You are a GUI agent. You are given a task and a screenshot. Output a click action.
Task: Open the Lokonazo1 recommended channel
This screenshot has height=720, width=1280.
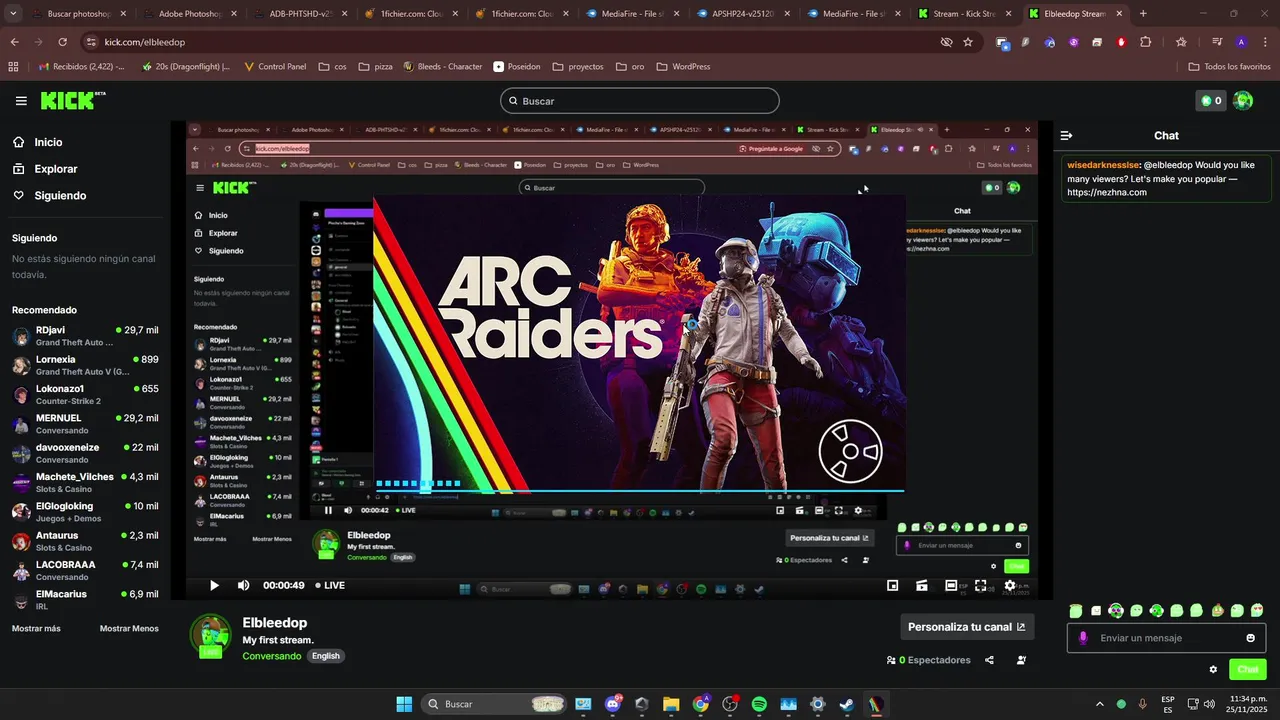85,394
